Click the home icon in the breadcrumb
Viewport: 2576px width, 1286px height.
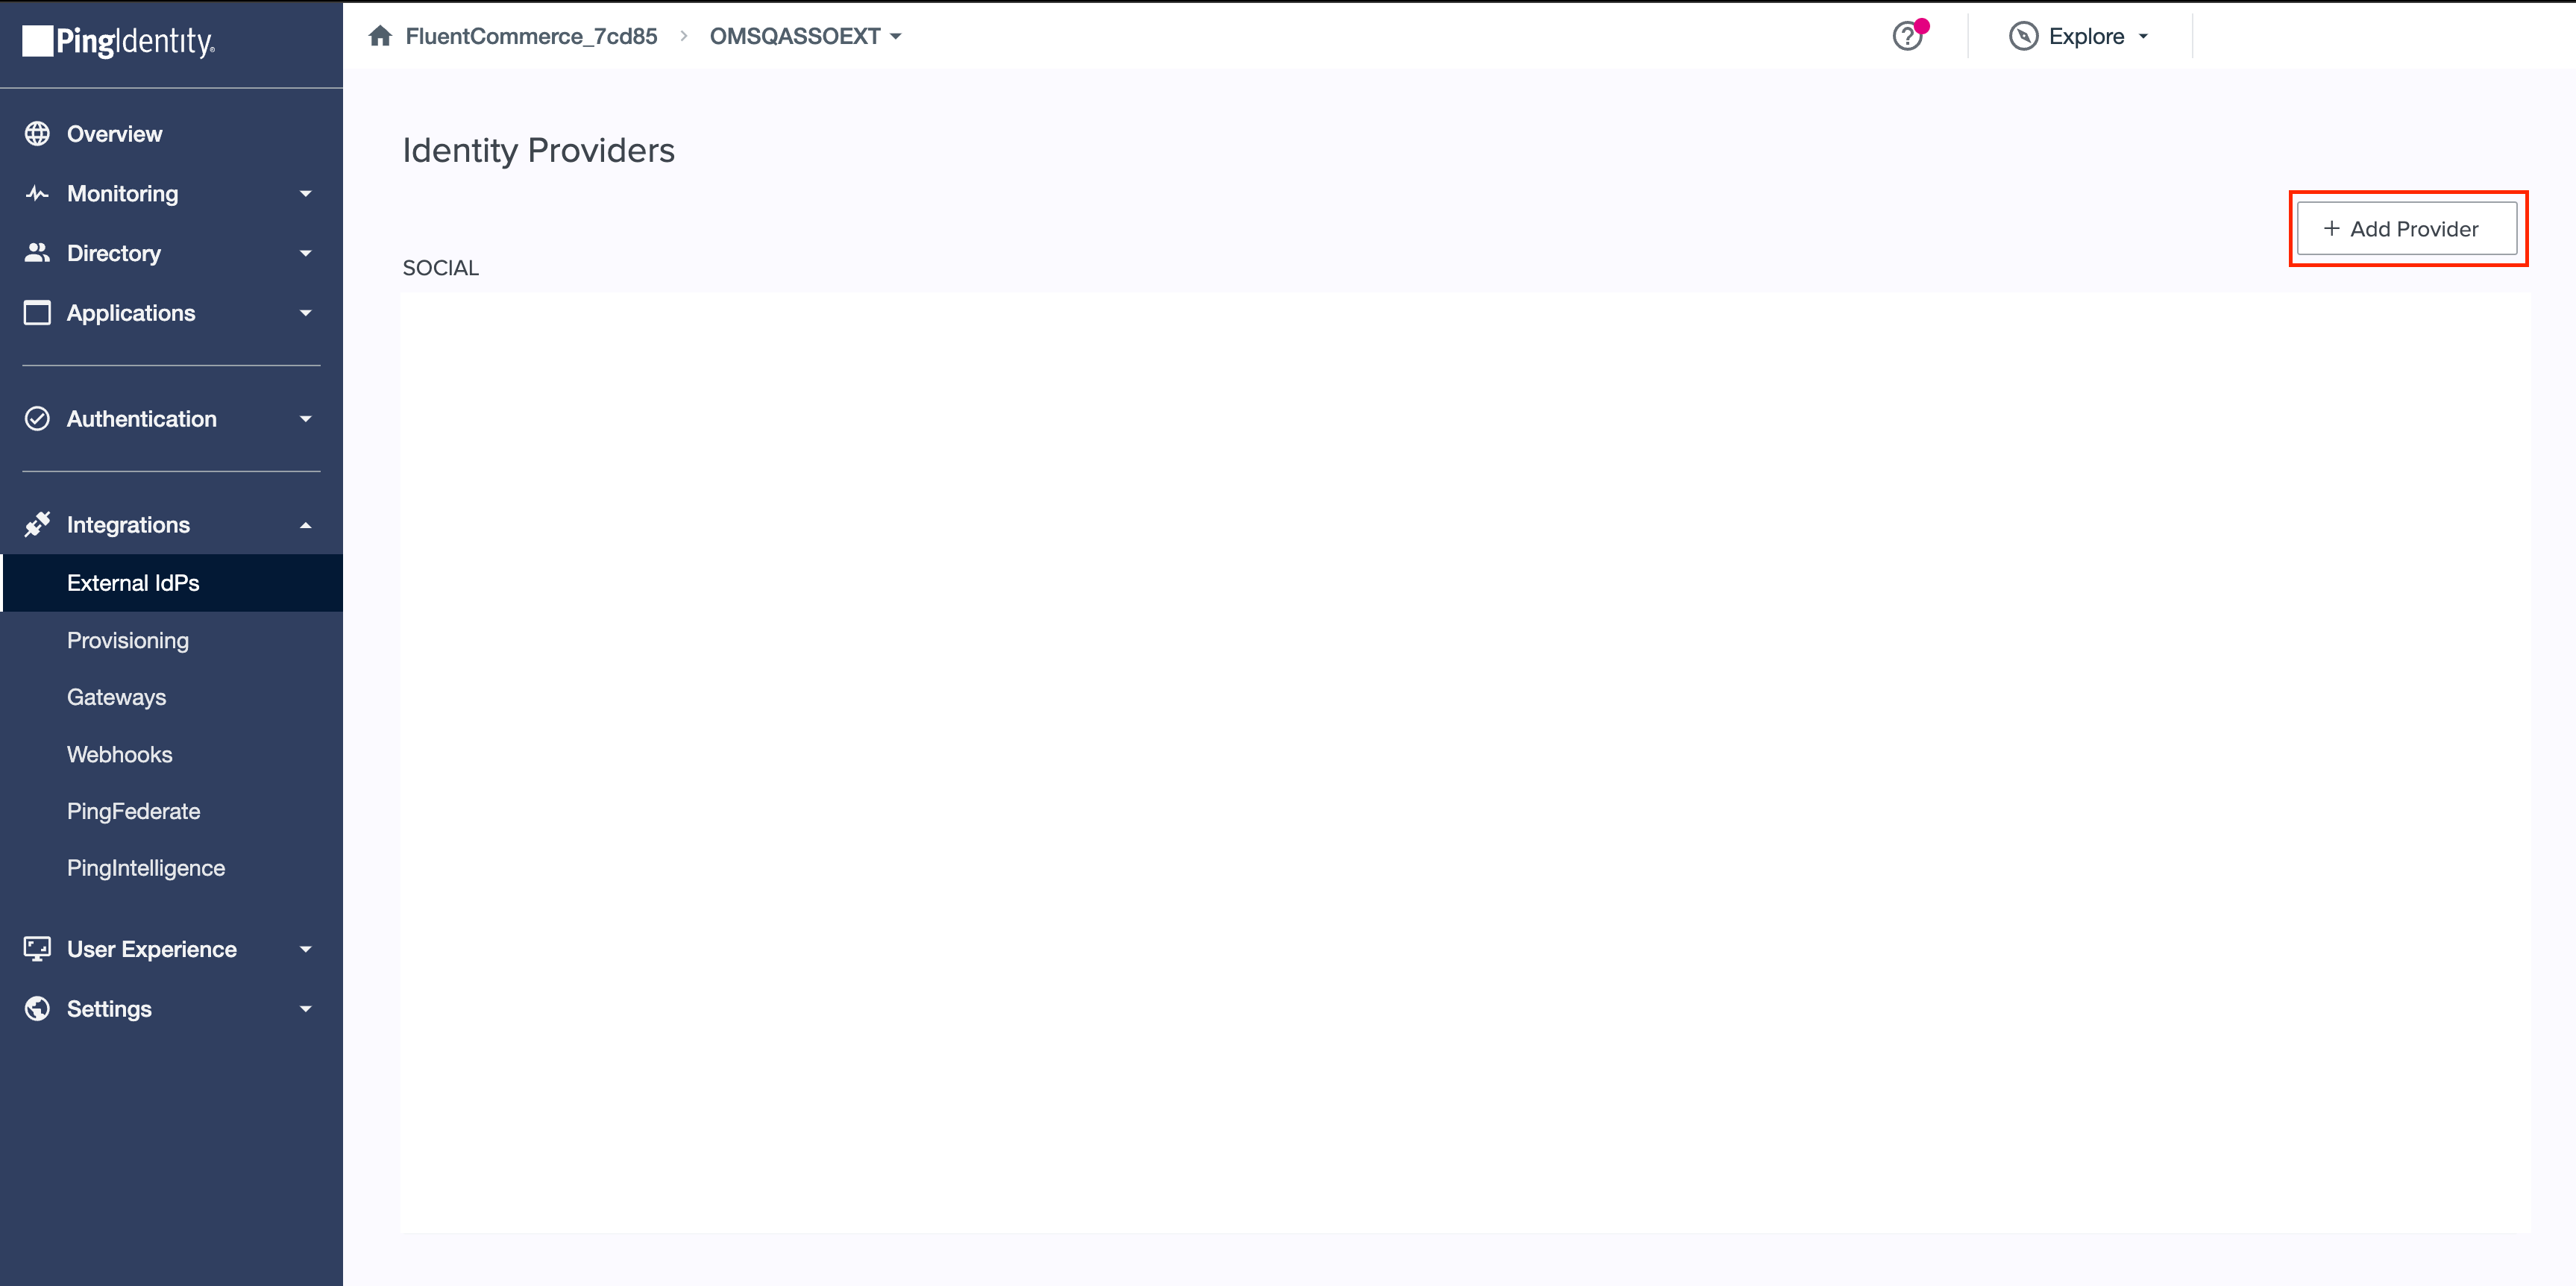(x=380, y=35)
